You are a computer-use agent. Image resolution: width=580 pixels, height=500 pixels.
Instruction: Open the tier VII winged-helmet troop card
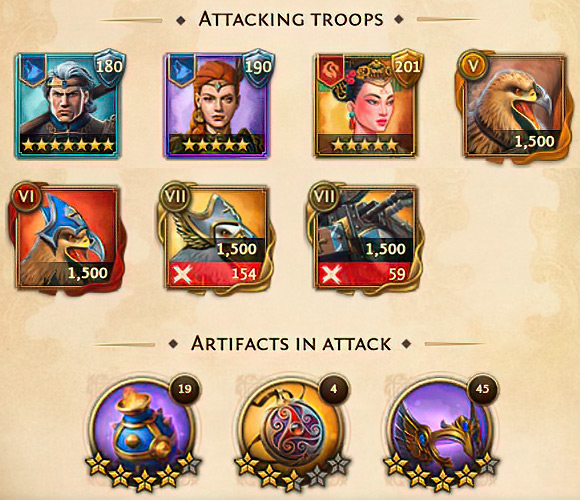pyautogui.click(x=217, y=239)
